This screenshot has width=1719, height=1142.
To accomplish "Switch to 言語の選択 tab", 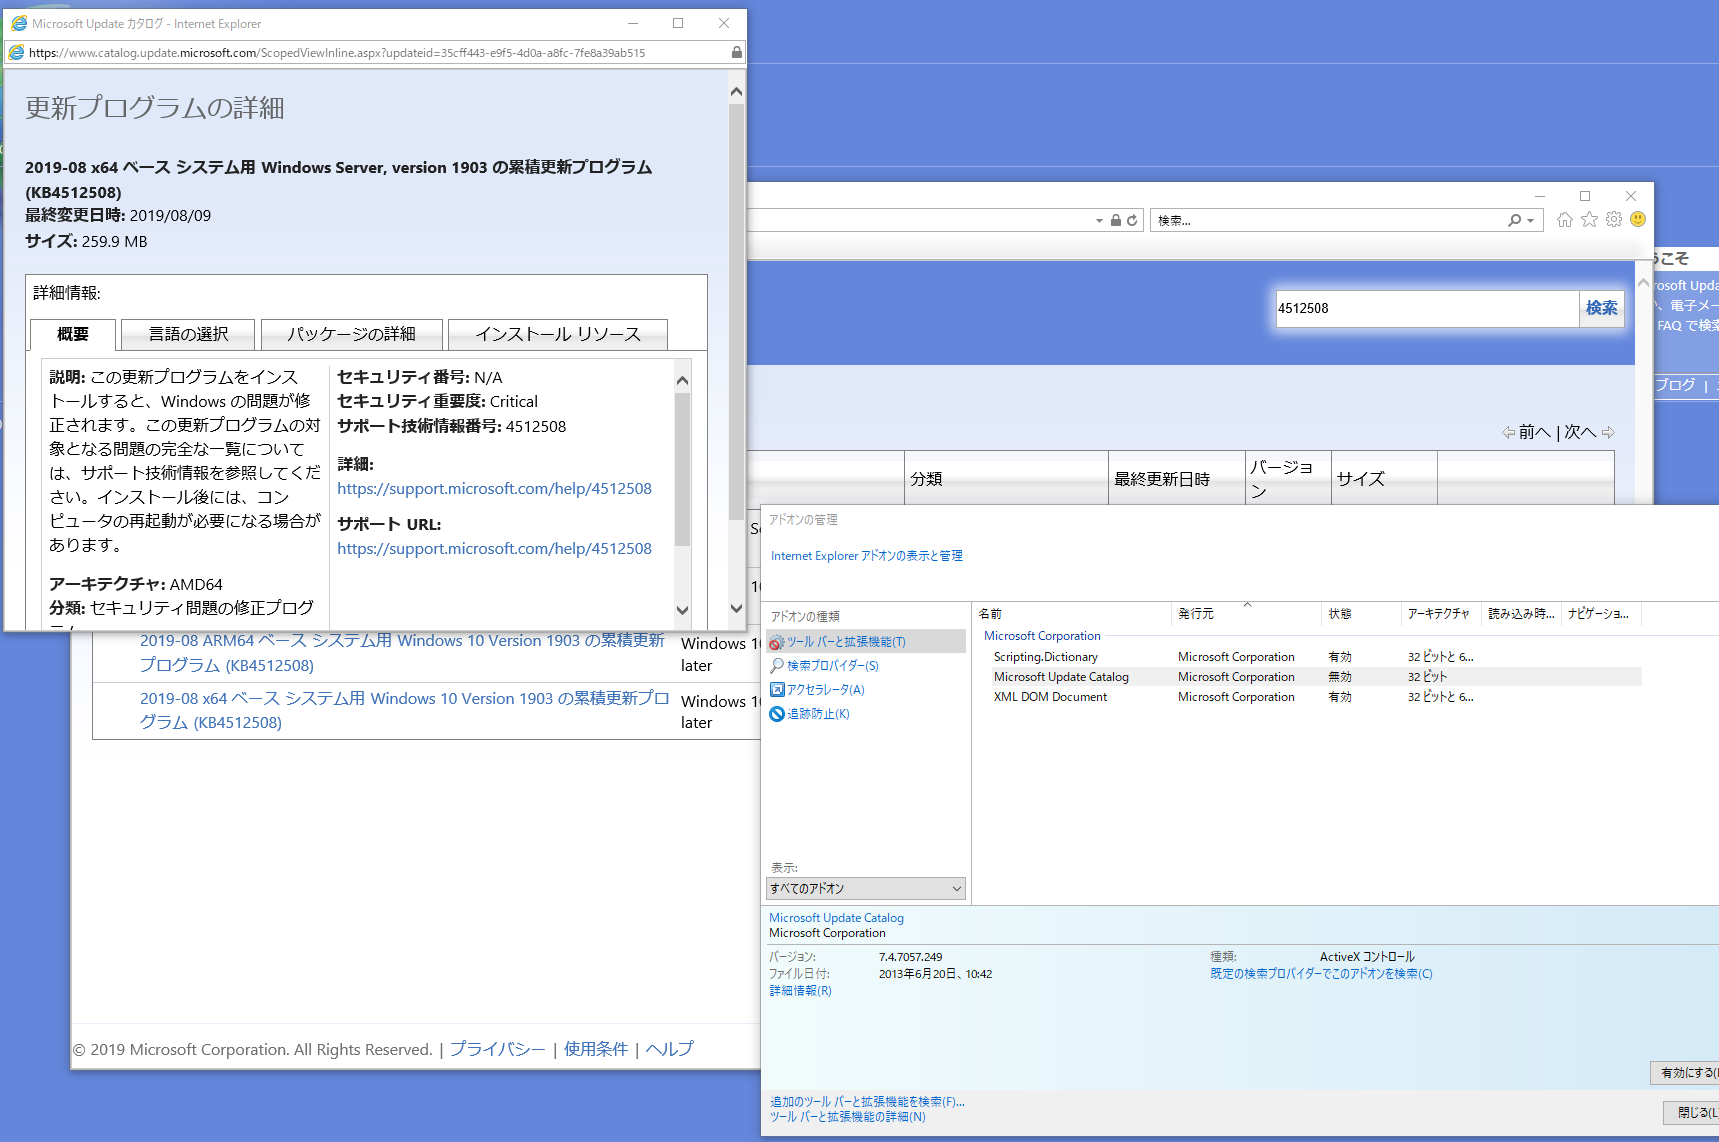I will (x=188, y=334).
